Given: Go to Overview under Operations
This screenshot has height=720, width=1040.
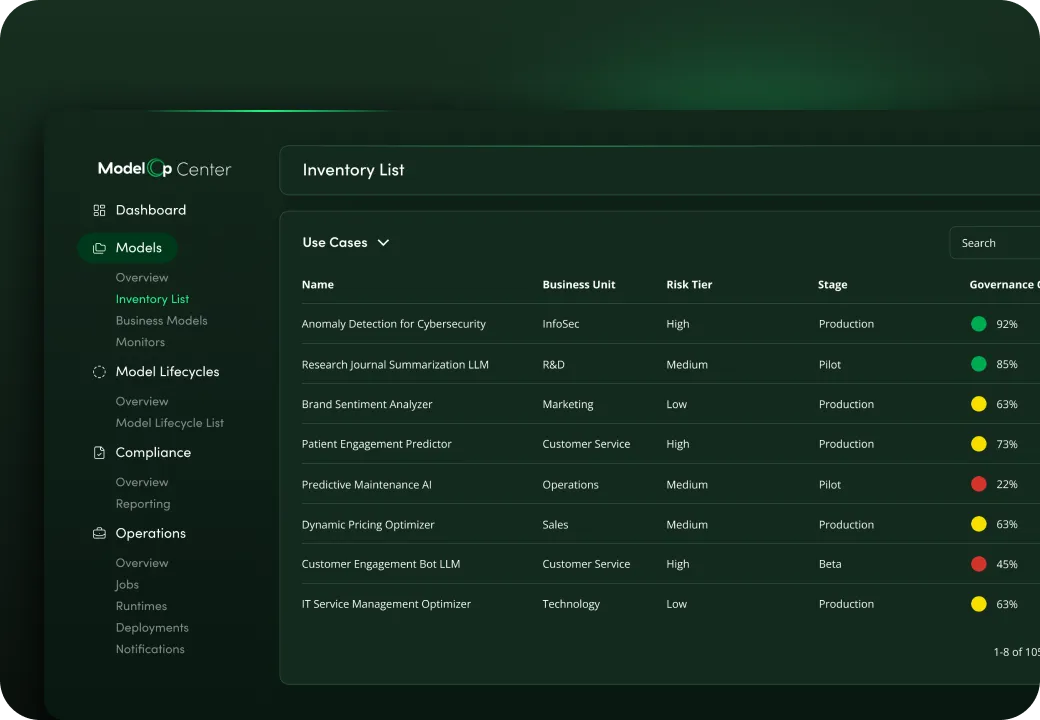Looking at the screenshot, I should 142,563.
